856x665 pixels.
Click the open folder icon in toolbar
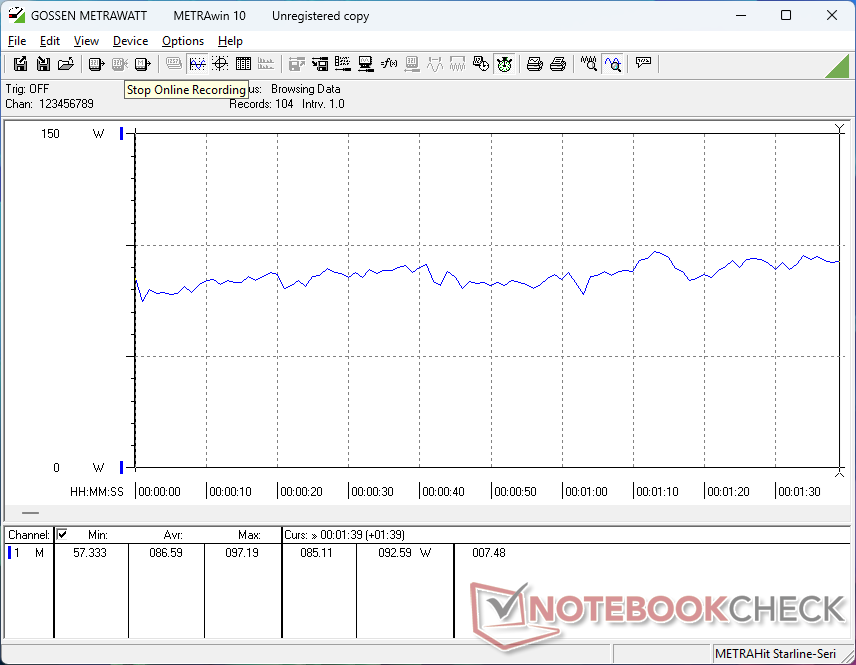pyautogui.click(x=65, y=64)
